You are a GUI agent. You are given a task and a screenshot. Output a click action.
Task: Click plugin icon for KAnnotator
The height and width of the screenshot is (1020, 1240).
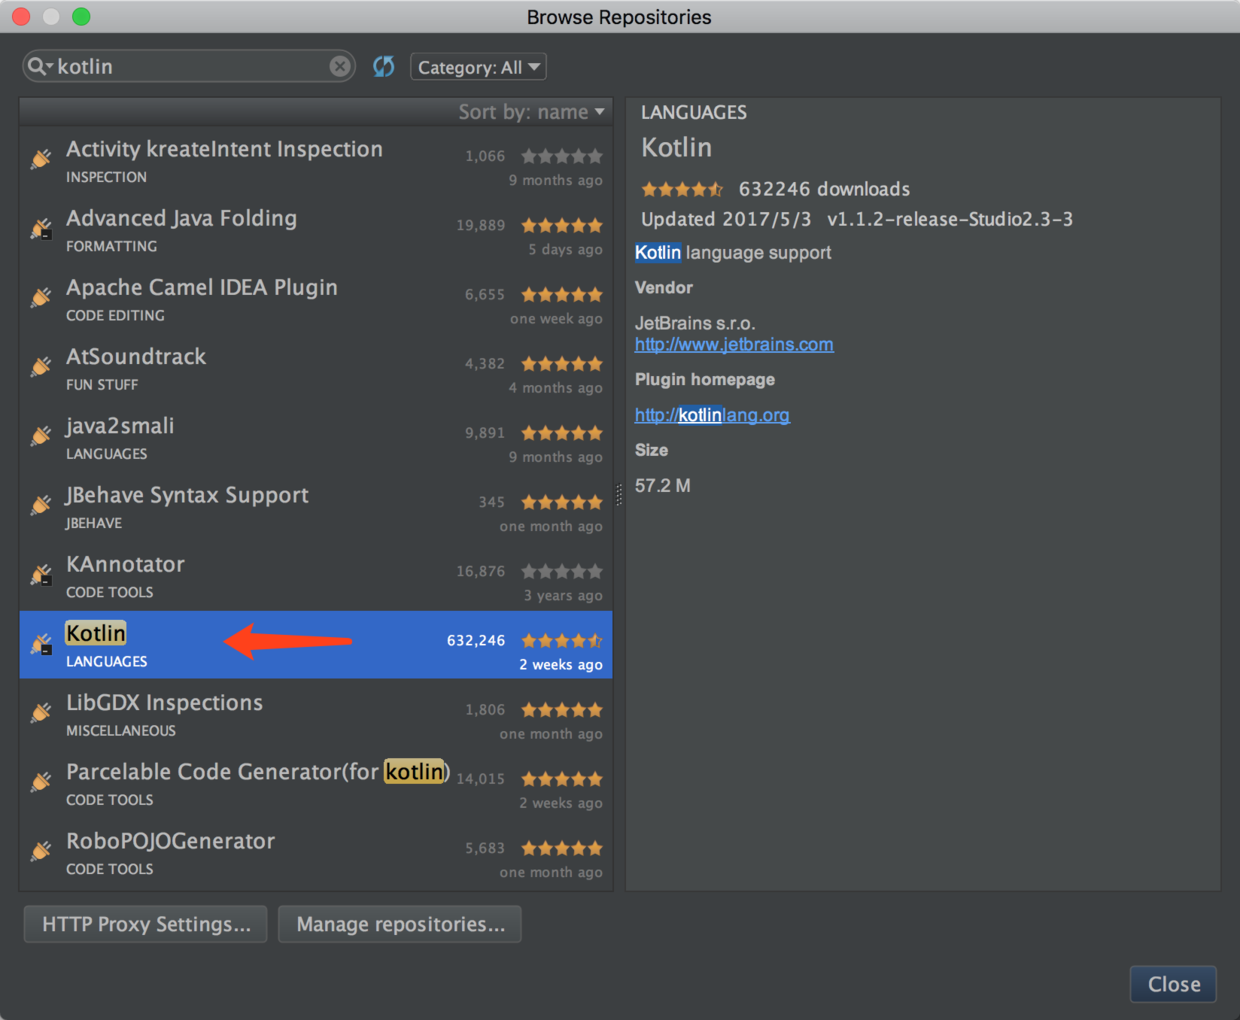pyautogui.click(x=41, y=574)
